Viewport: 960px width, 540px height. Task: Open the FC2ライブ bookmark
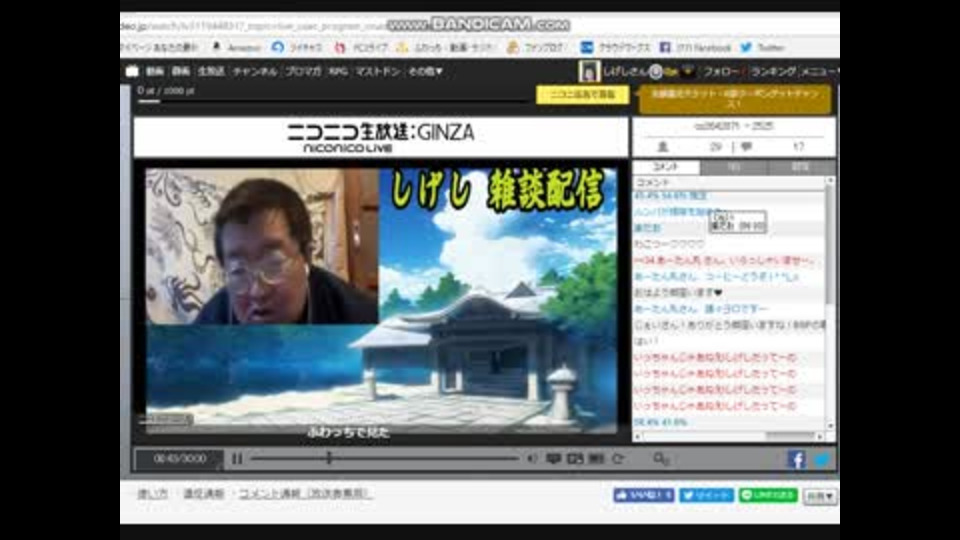pos(361,47)
